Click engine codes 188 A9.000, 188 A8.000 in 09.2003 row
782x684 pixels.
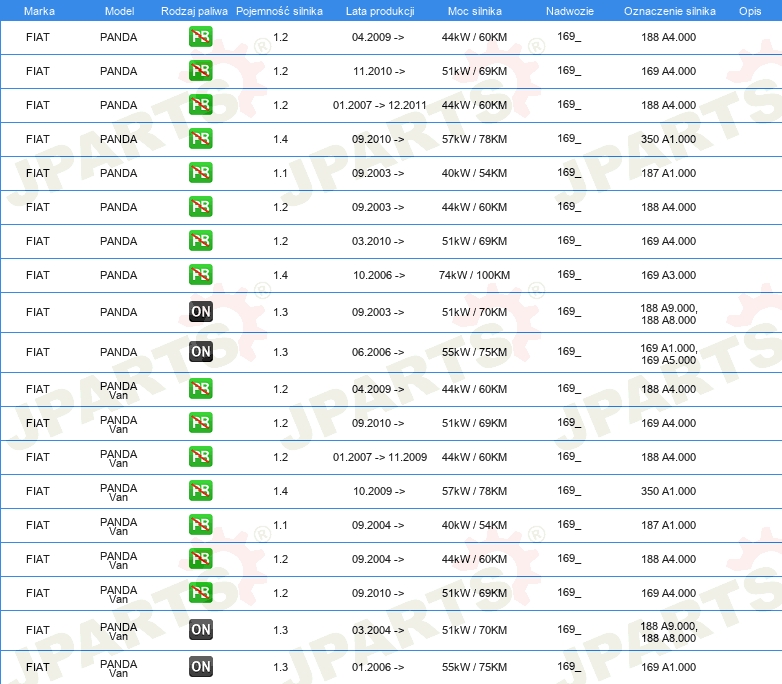point(669,314)
